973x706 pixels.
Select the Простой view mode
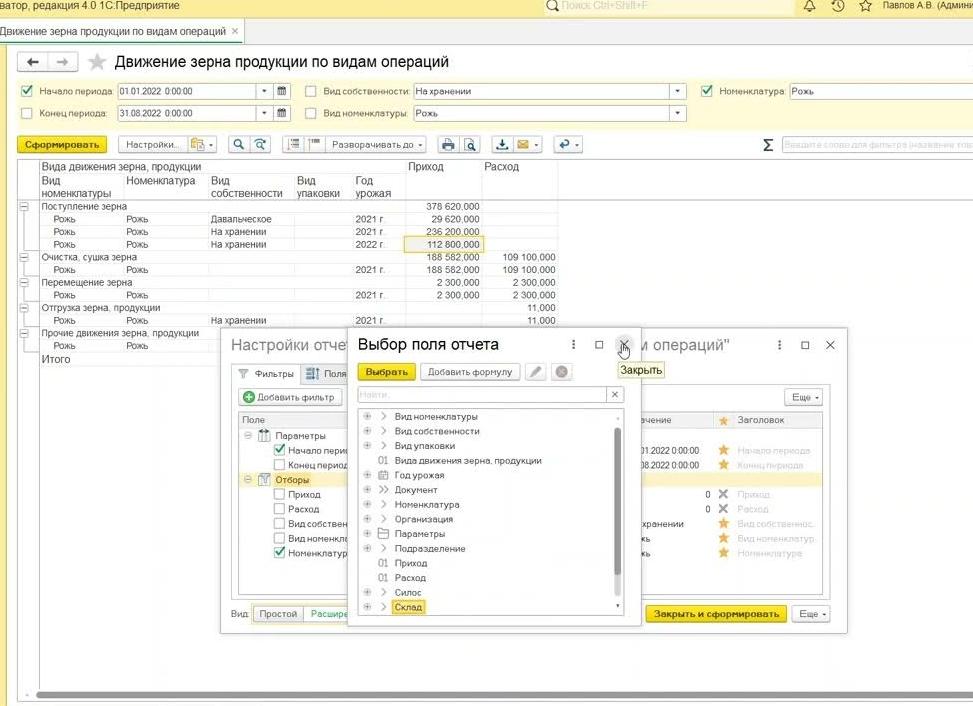pos(278,614)
